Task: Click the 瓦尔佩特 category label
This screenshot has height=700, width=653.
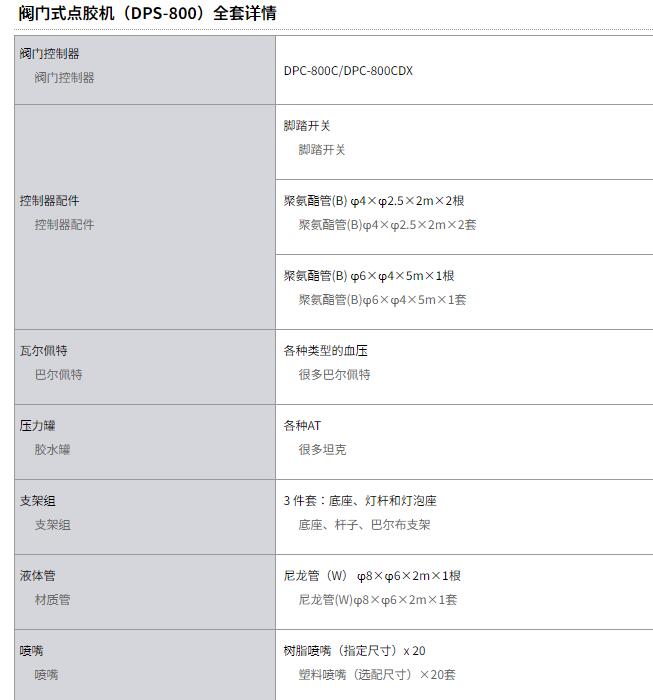Action: coord(43,351)
